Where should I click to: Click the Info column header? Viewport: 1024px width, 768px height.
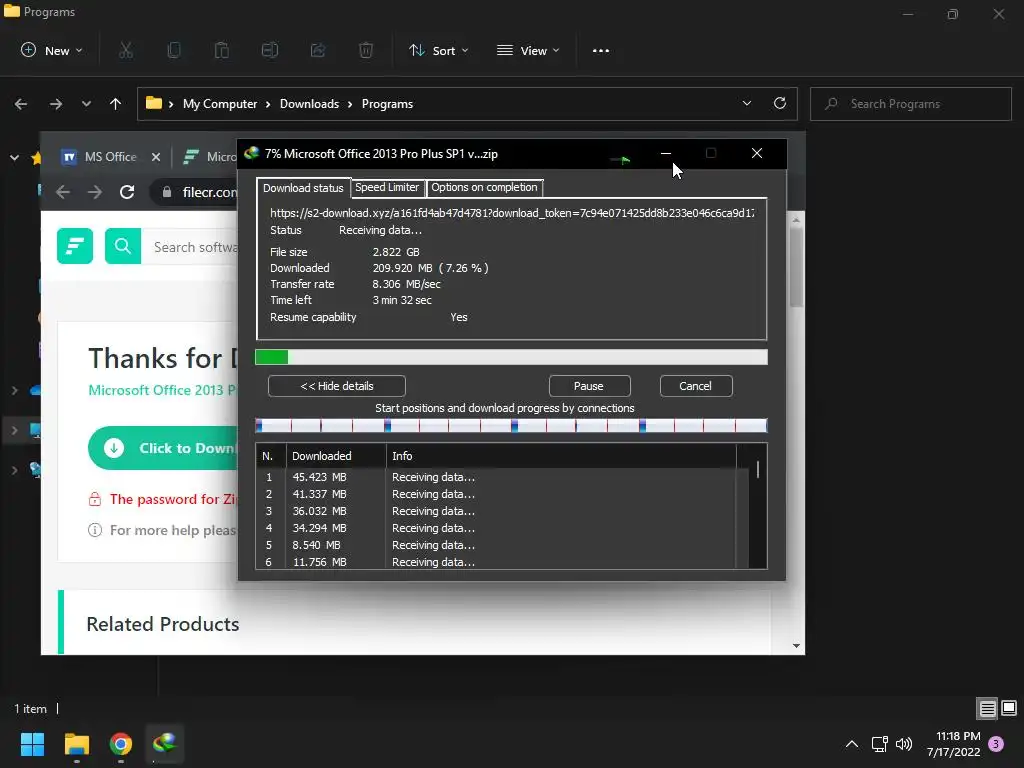click(561, 456)
